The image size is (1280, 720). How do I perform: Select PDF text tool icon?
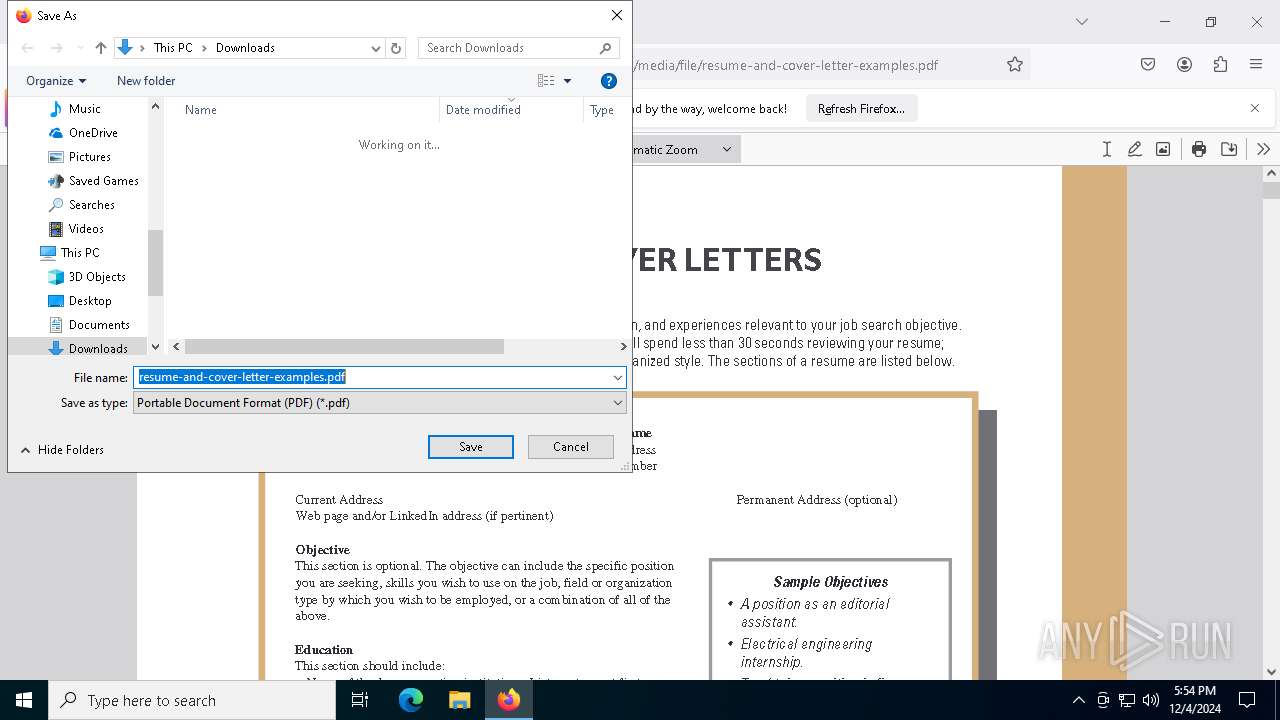[x=1106, y=149]
